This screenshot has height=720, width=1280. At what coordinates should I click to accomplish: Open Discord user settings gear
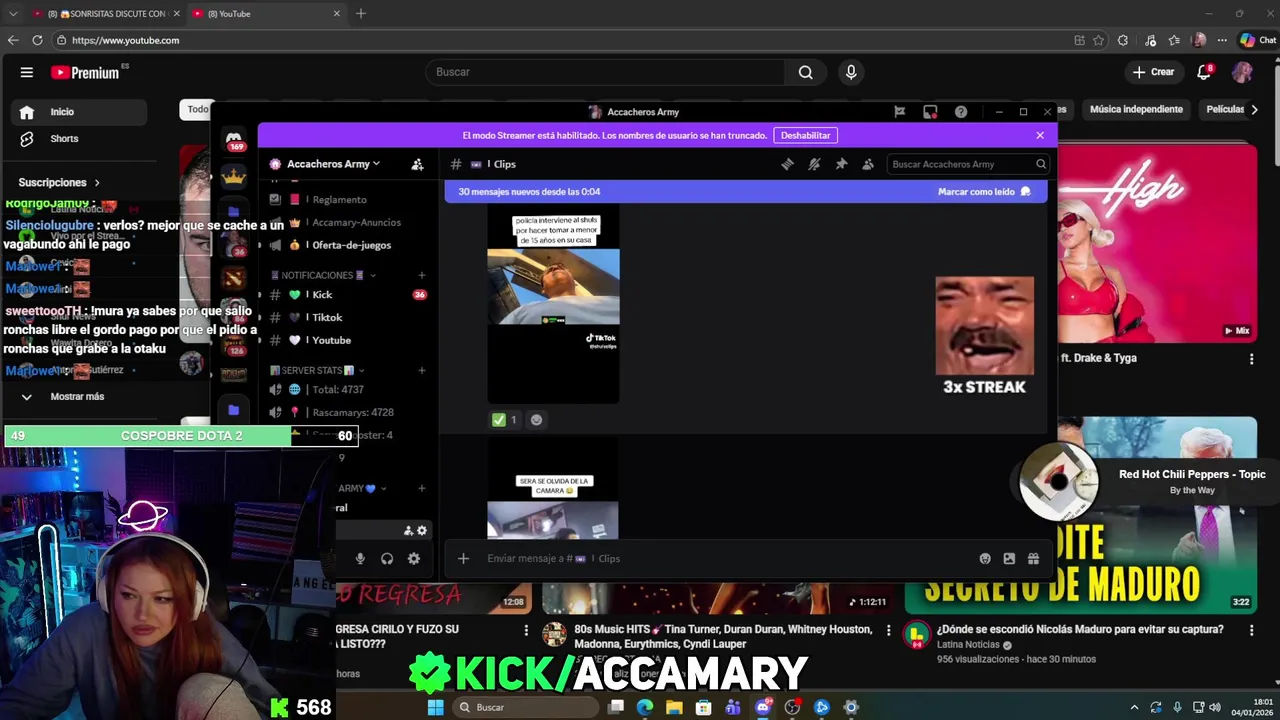click(x=414, y=558)
